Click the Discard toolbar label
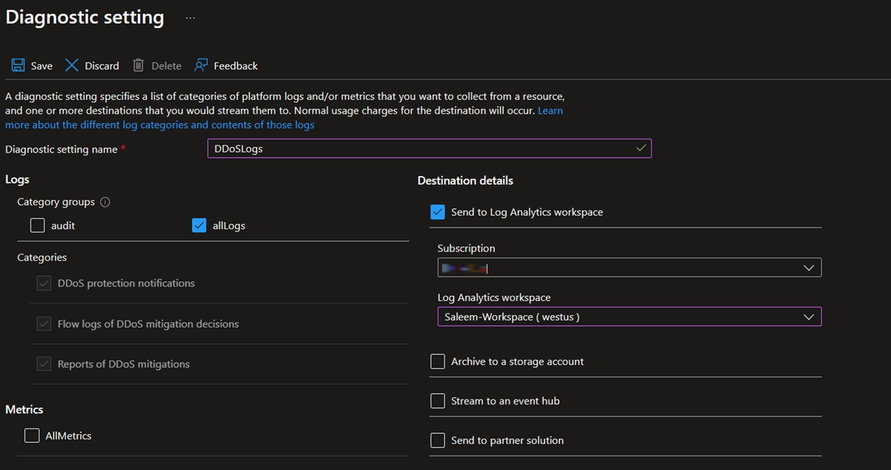This screenshot has width=891, height=470. (102, 66)
